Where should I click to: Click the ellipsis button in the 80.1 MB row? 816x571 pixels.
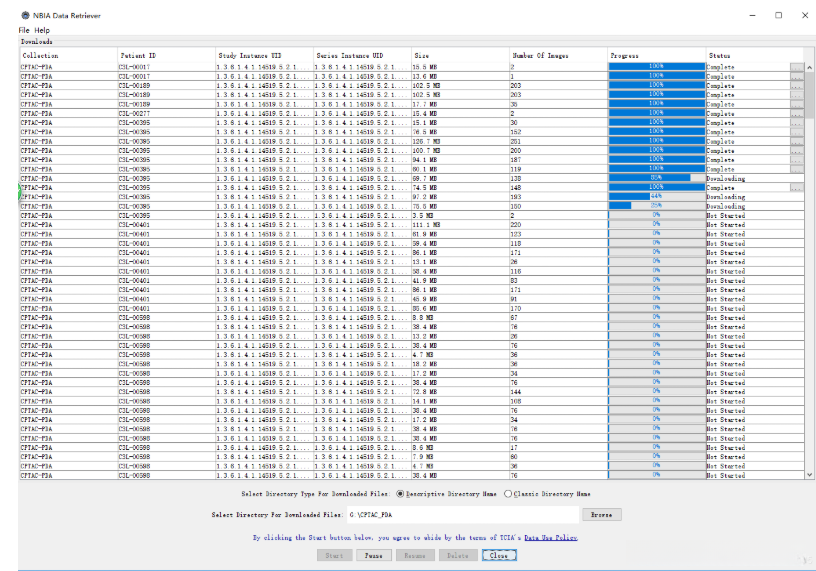coord(797,169)
